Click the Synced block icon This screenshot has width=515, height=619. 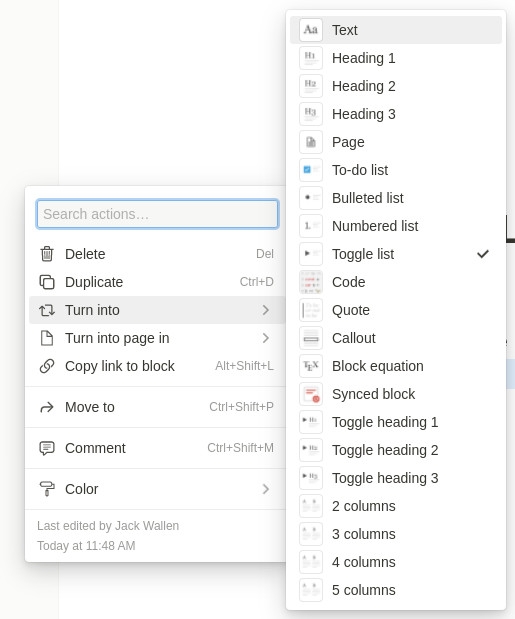point(311,394)
